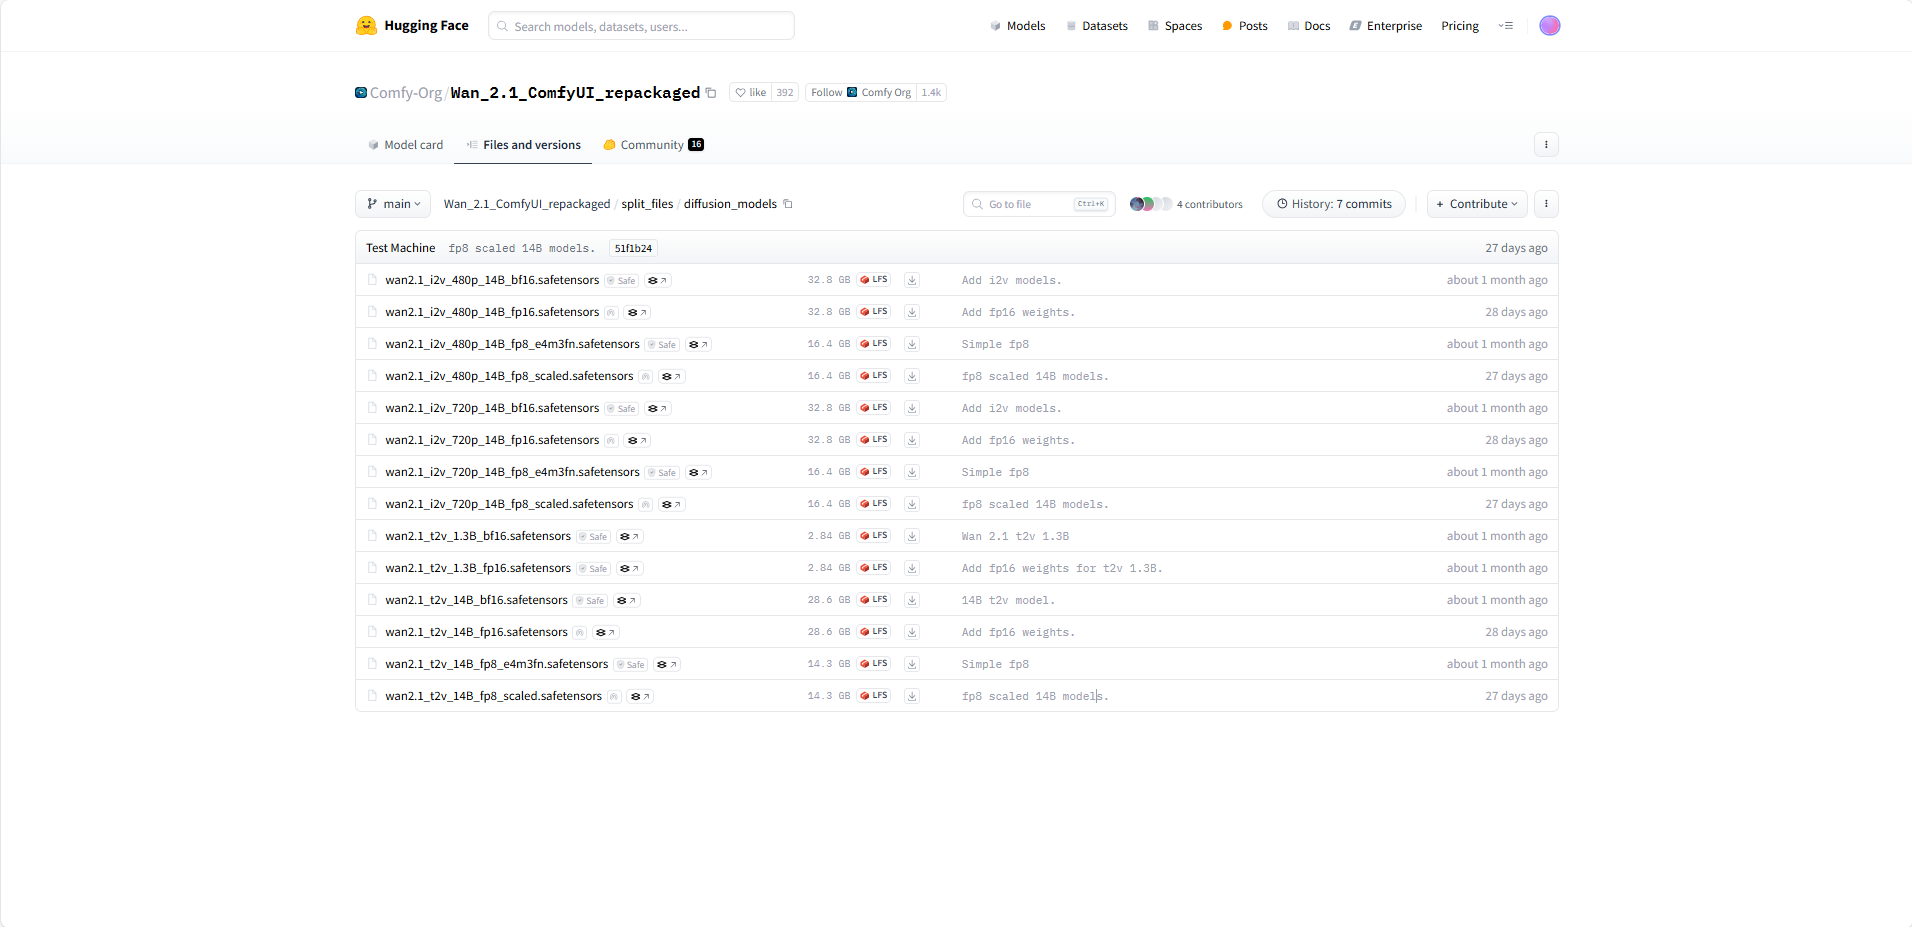The height and width of the screenshot is (927, 1912).
Task: Select the Files and versions tab
Action: click(x=523, y=145)
